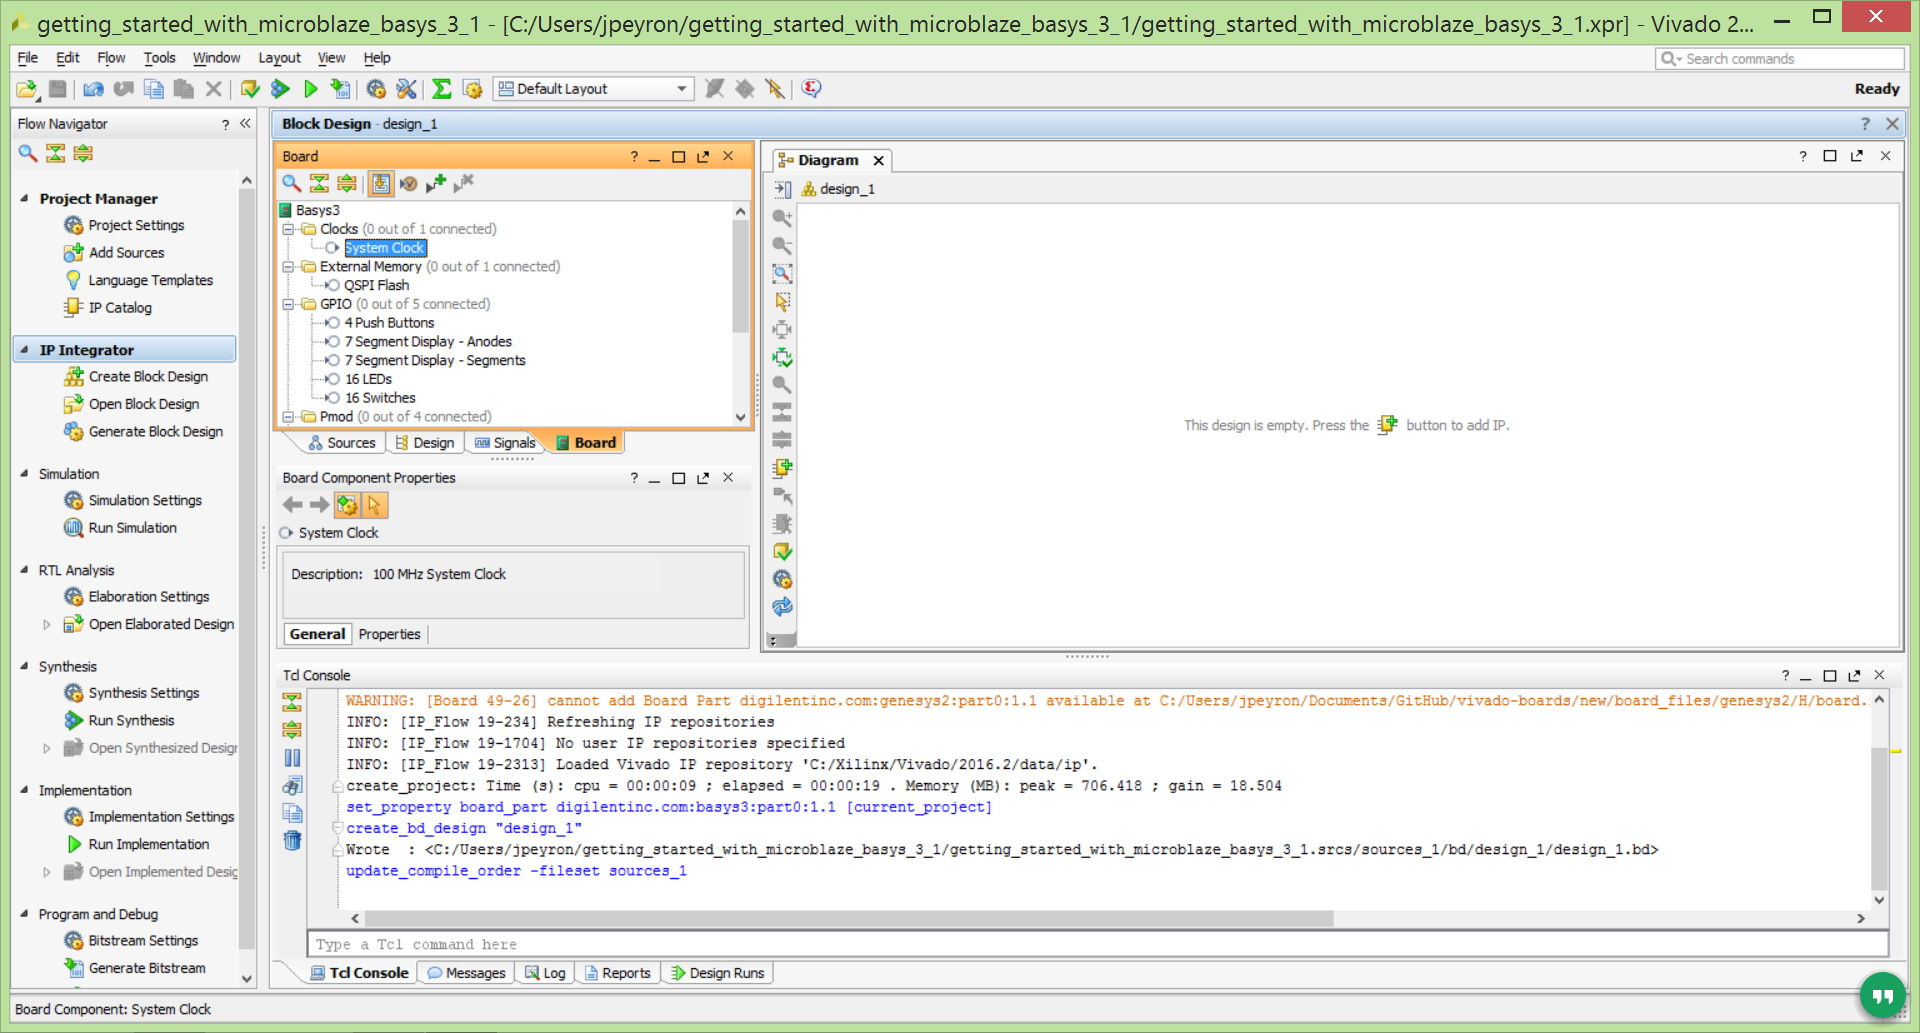Click the search icon in Flow Navigator

[x=28, y=153]
